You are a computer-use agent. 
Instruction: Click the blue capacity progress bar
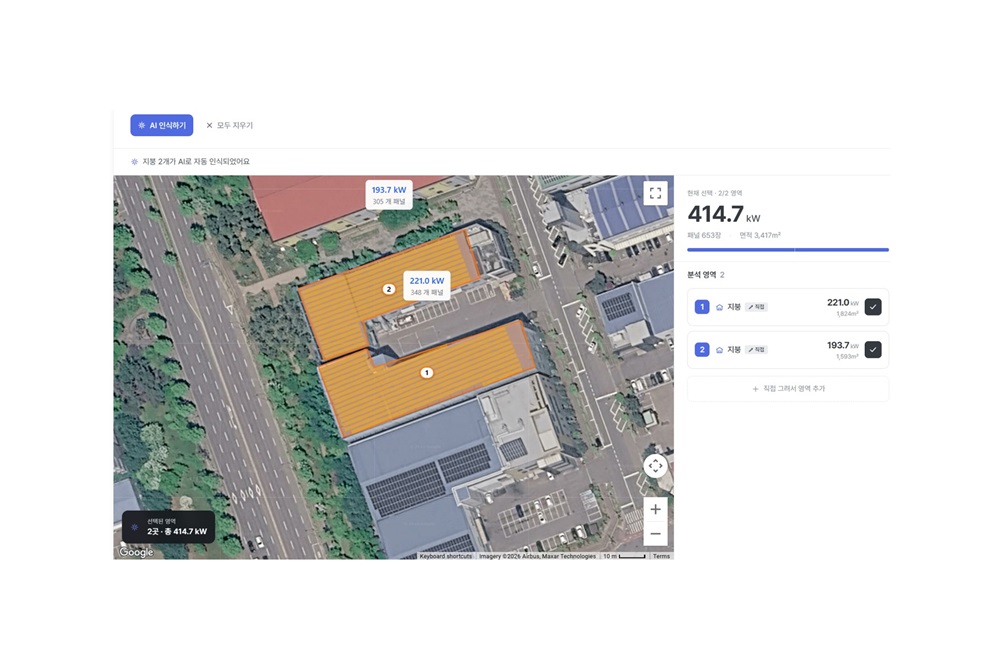[x=788, y=250]
